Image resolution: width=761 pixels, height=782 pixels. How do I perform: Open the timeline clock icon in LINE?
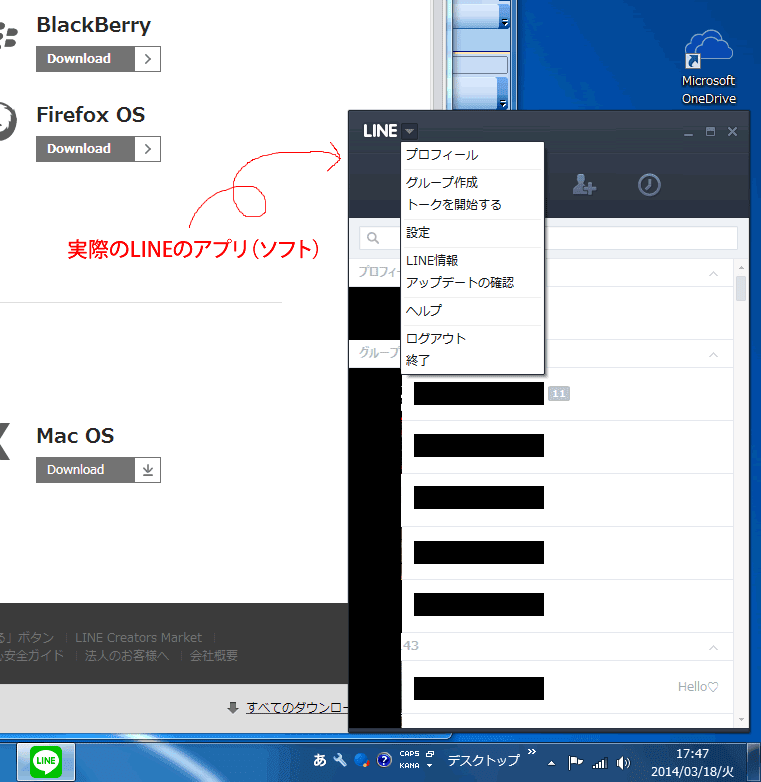649,185
